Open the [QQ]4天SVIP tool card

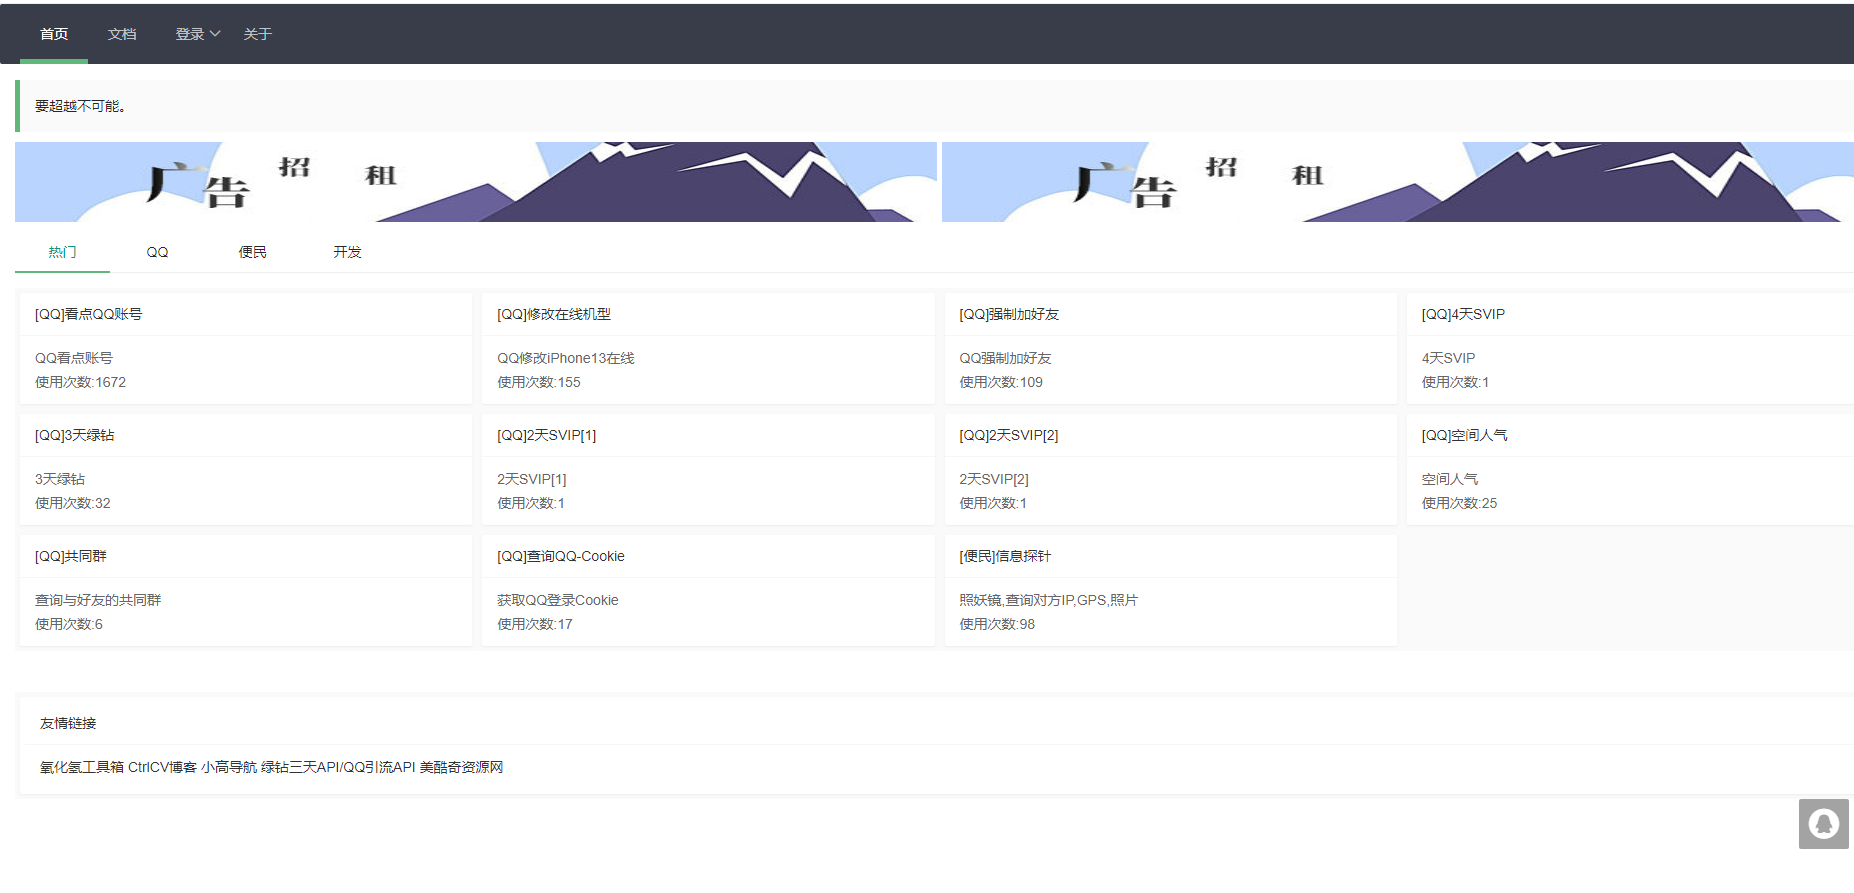pyautogui.click(x=1630, y=347)
